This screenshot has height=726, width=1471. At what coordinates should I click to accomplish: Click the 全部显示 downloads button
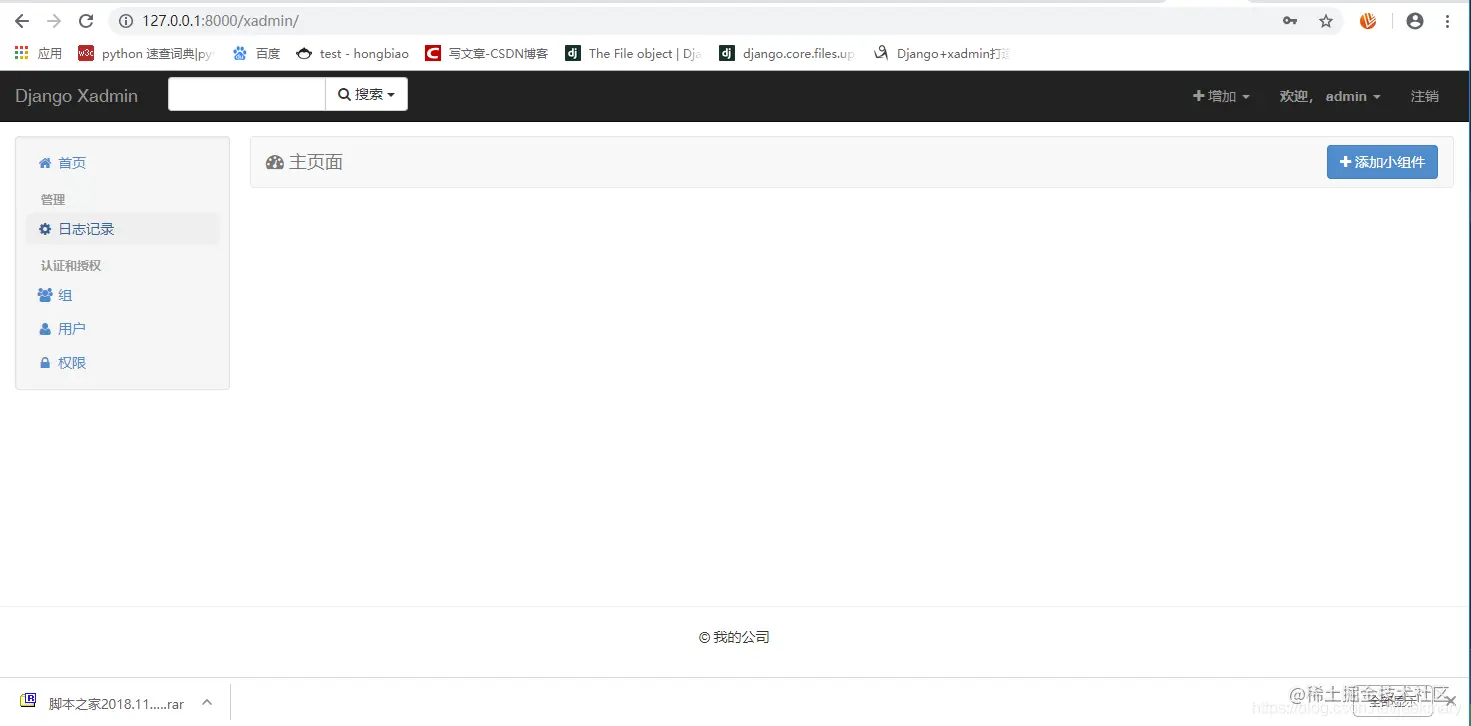[1393, 702]
